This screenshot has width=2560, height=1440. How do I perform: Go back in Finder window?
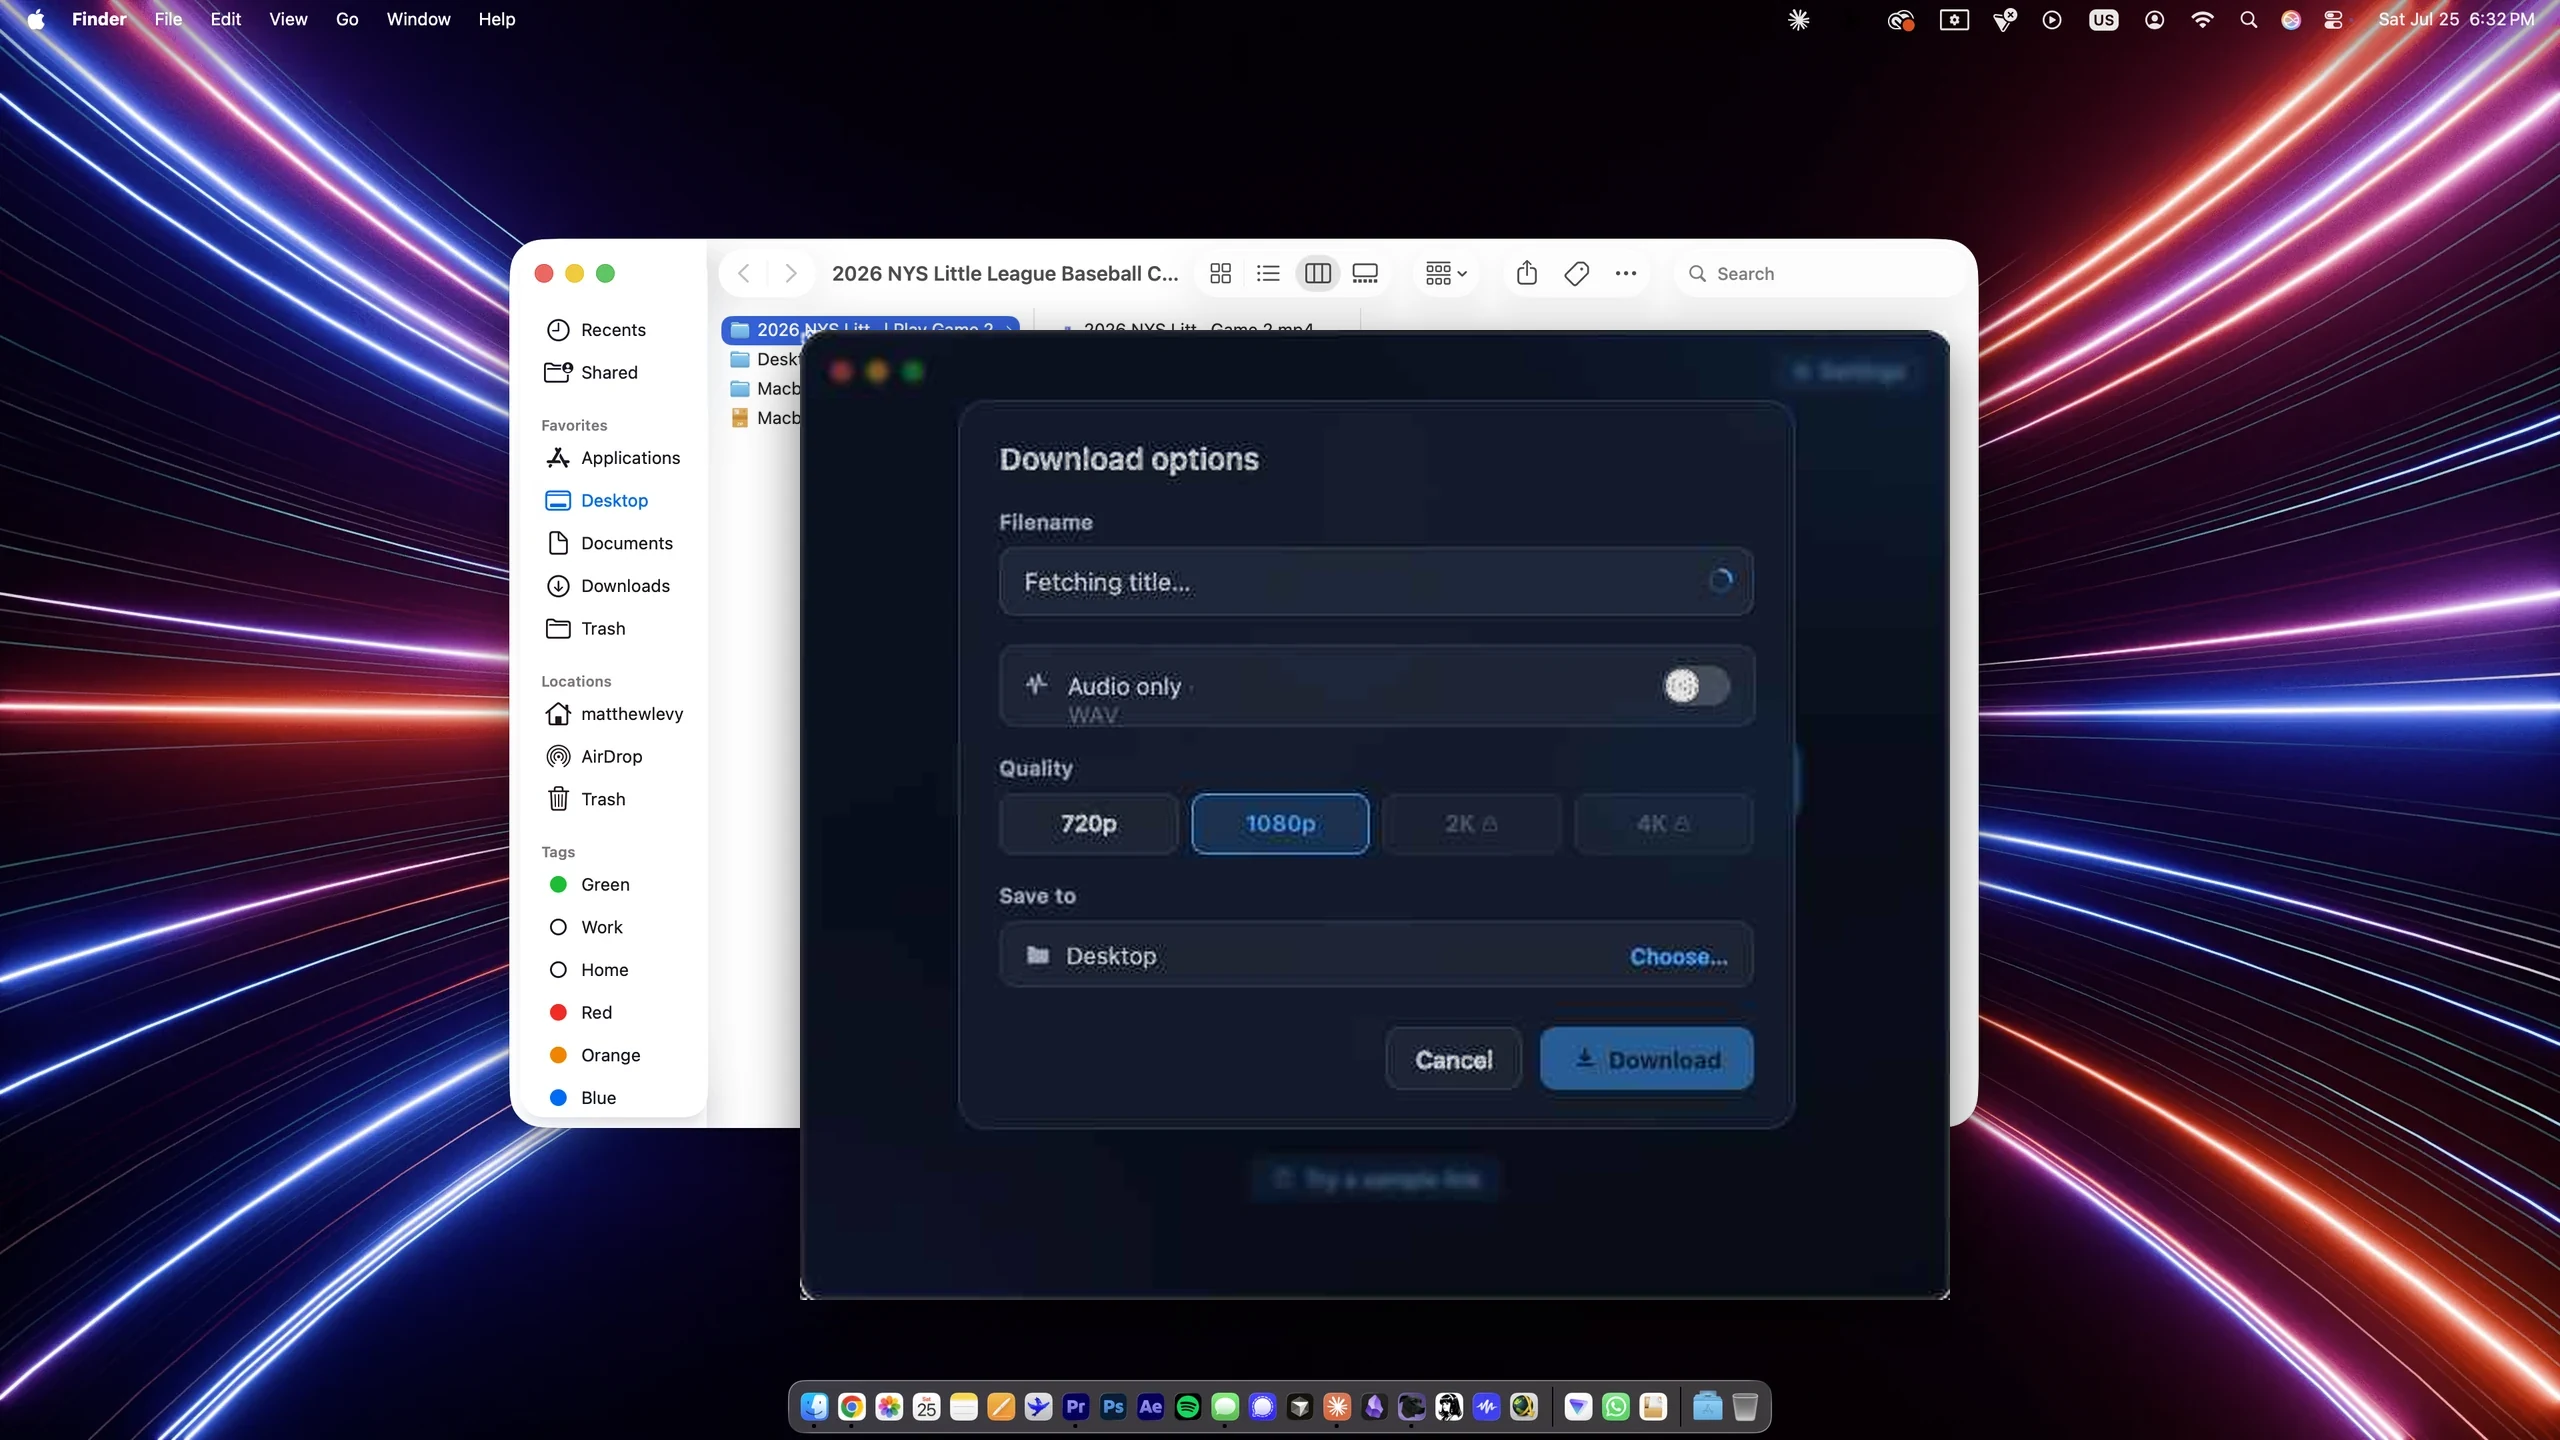pos(744,273)
